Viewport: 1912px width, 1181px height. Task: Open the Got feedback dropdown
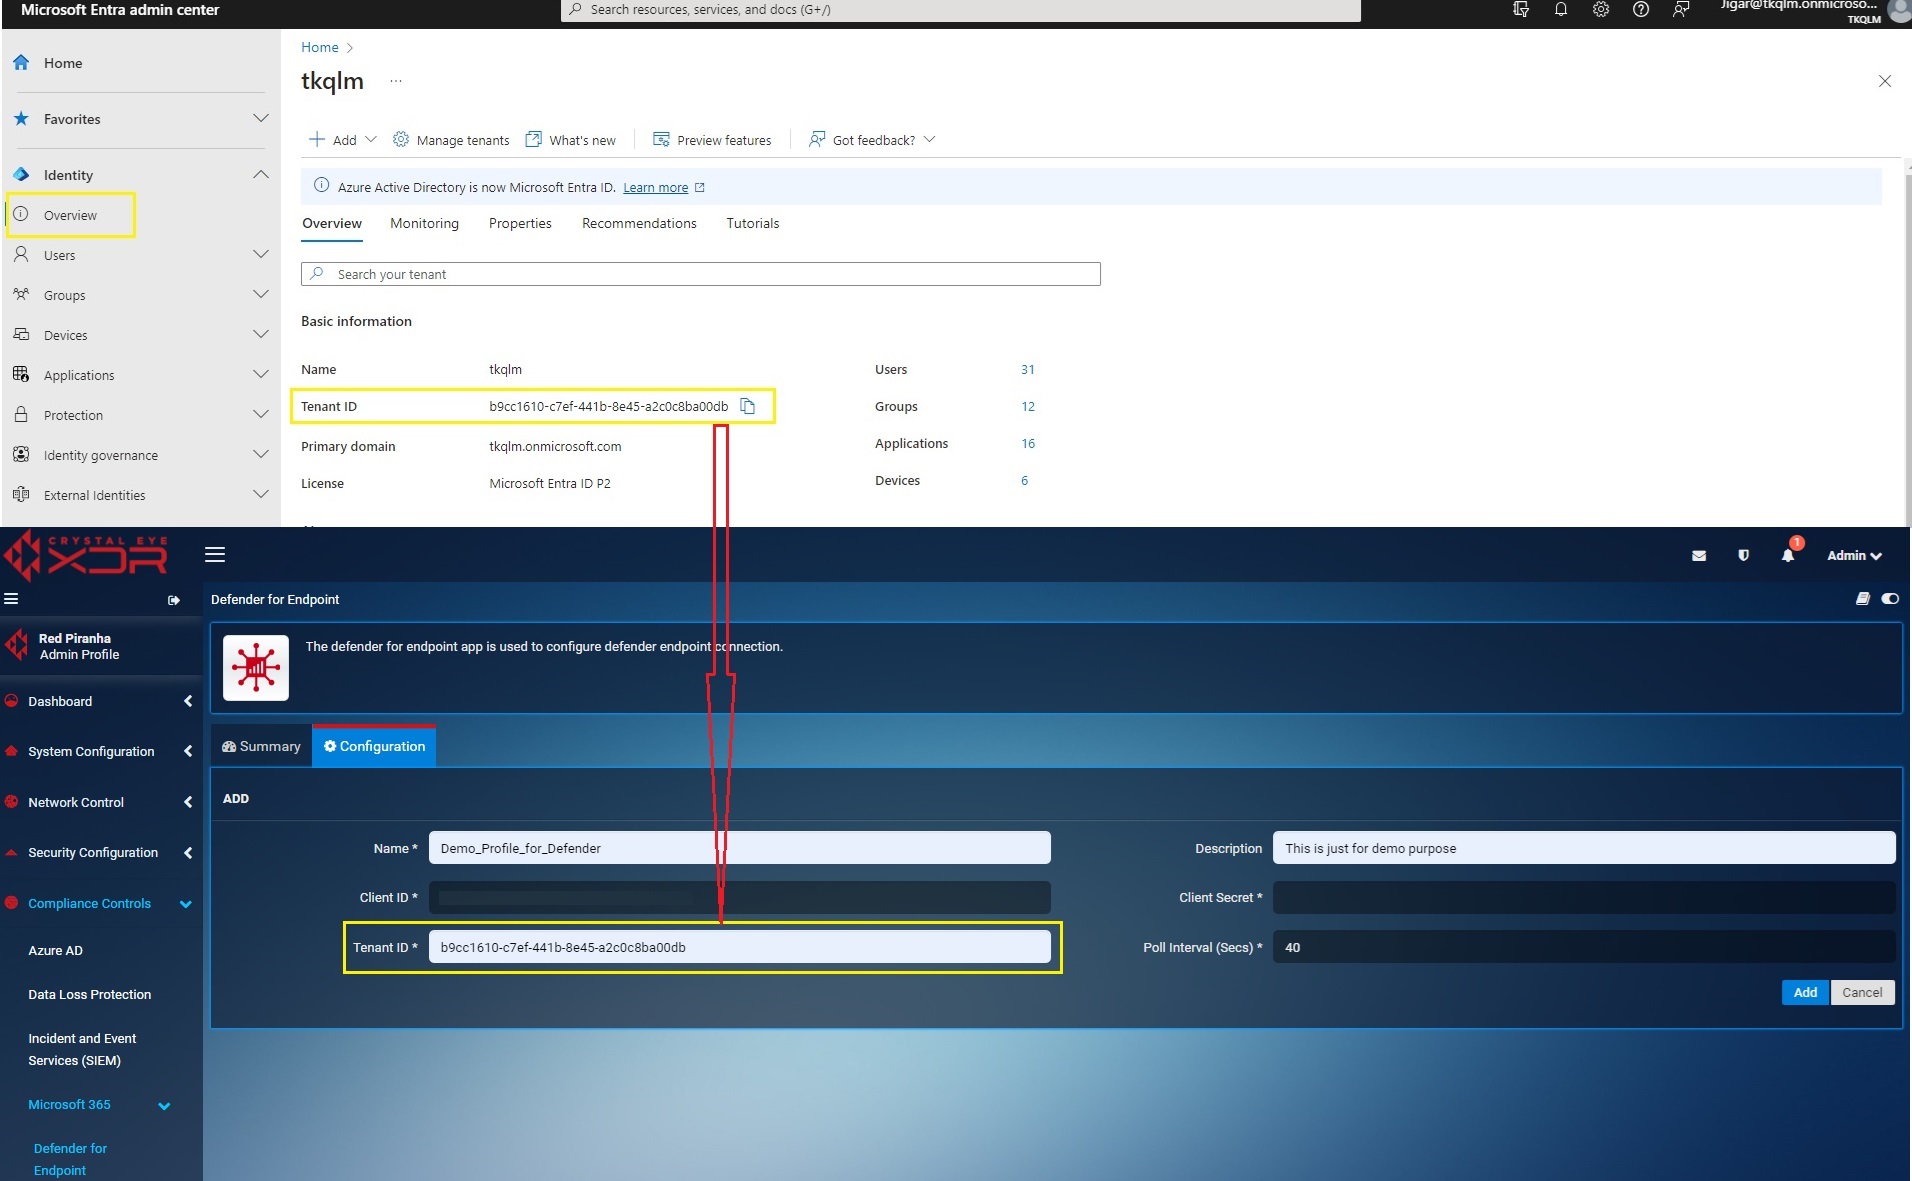click(x=872, y=140)
